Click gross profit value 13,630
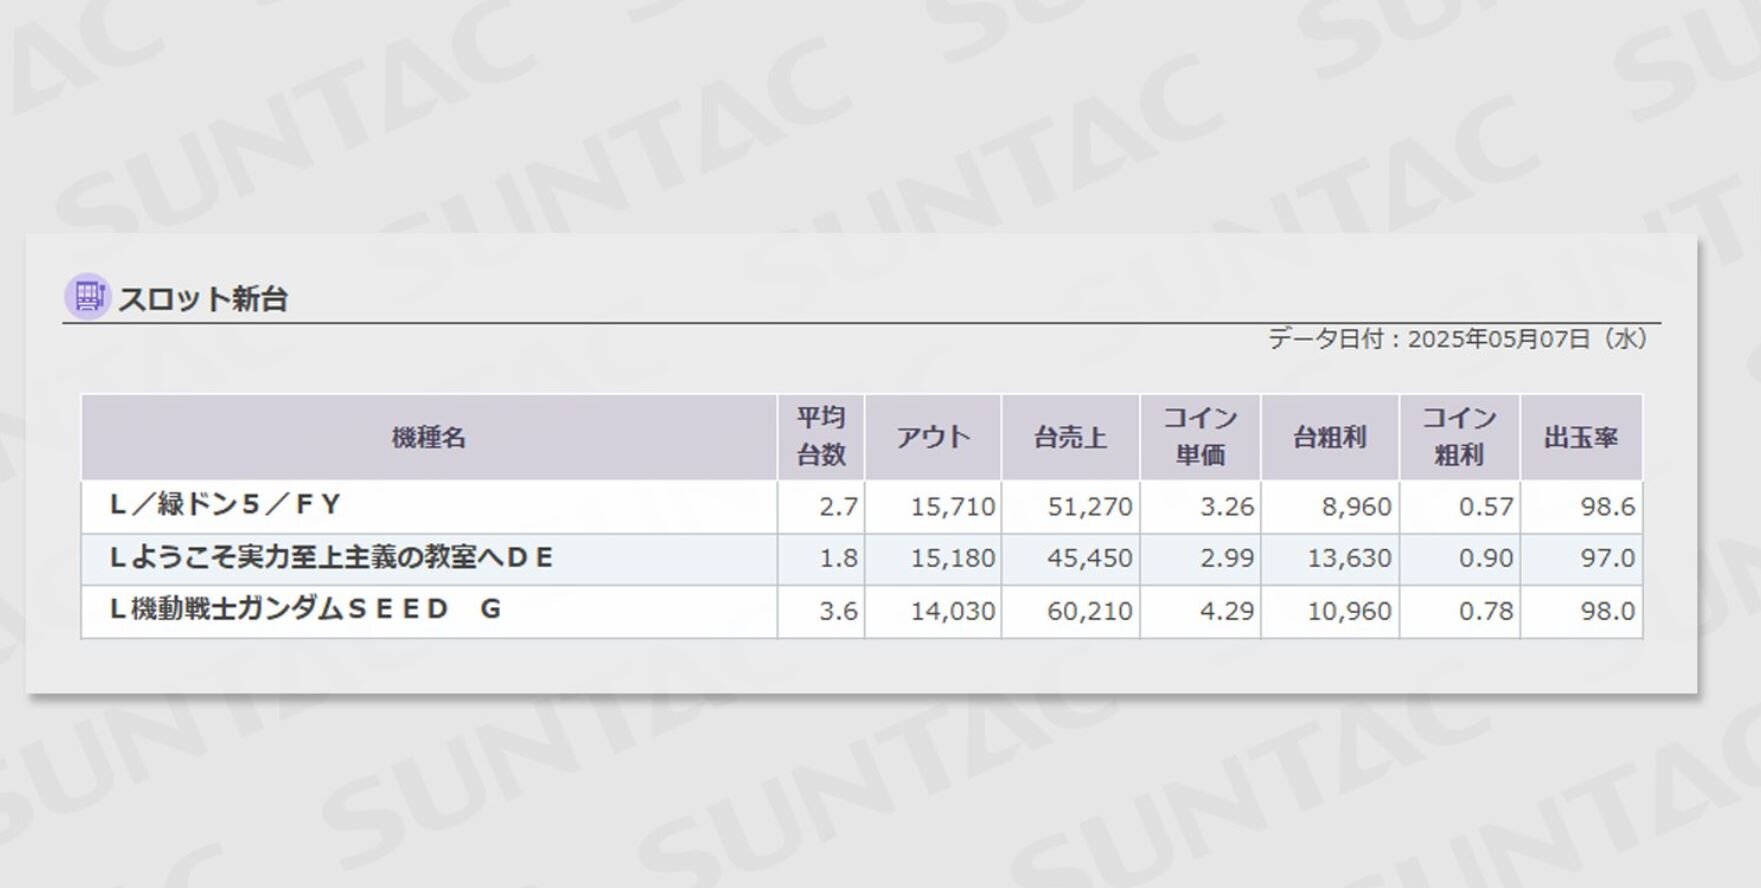Viewport: 1761px width, 888px height. (1350, 558)
